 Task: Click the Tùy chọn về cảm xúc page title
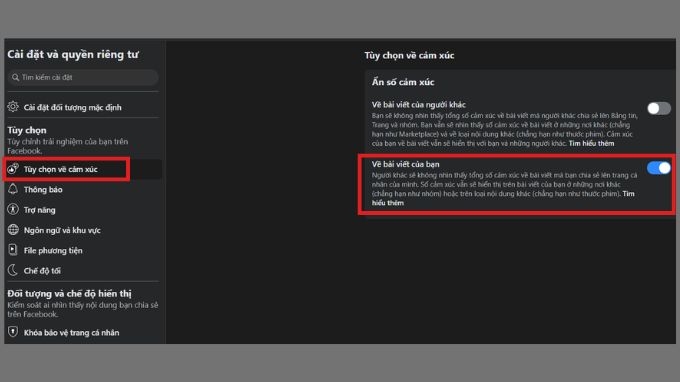[409, 56]
